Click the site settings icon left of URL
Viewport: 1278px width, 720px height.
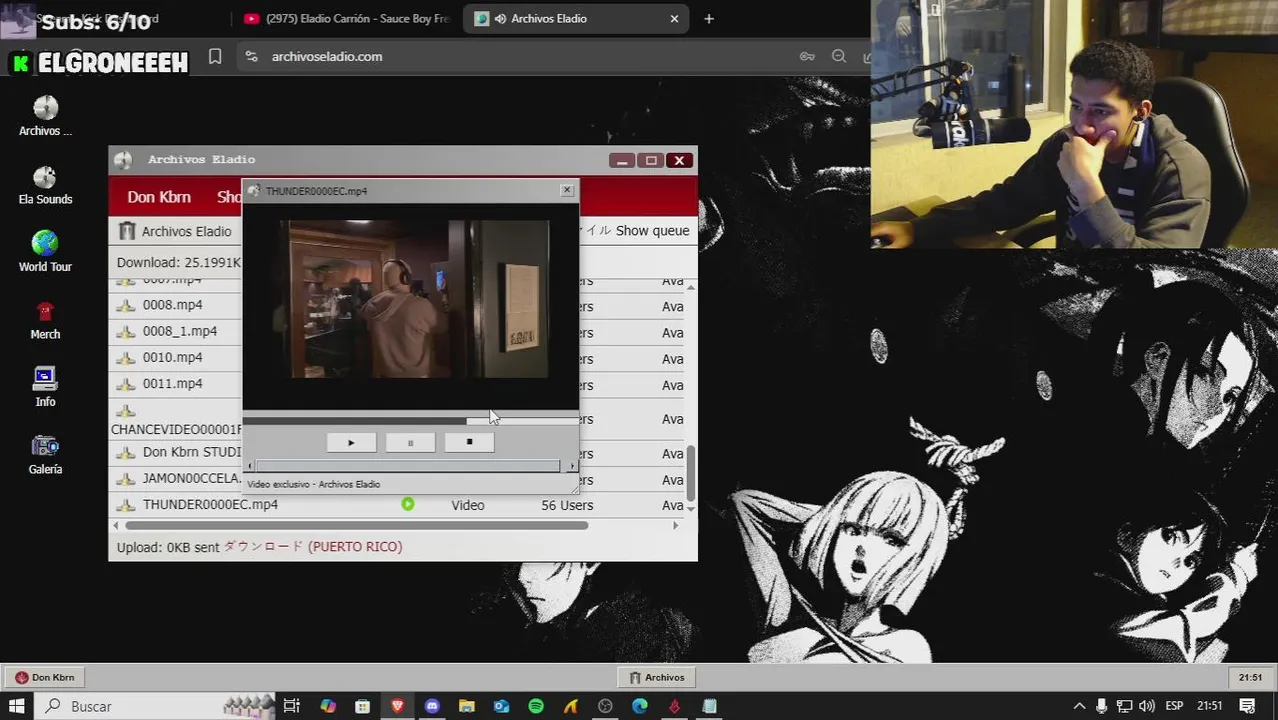(x=251, y=57)
